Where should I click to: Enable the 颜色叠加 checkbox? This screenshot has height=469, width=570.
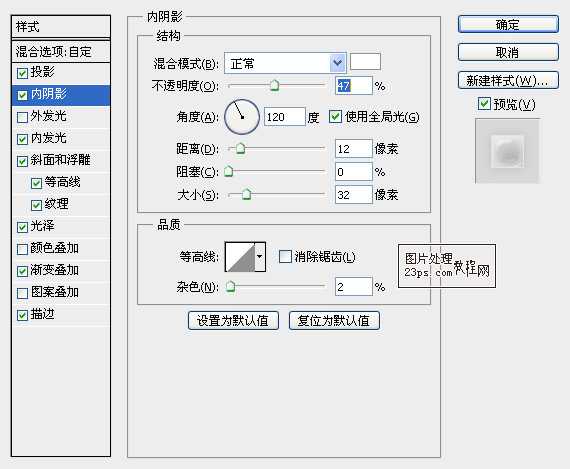pyautogui.click(x=22, y=249)
